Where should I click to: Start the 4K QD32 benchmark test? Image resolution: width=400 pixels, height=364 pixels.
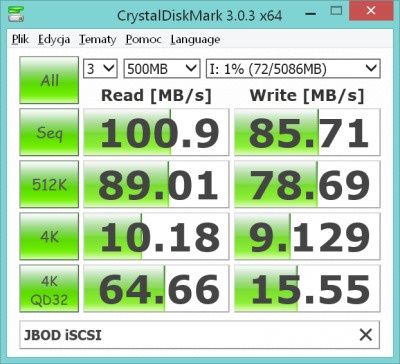pyautogui.click(x=49, y=288)
